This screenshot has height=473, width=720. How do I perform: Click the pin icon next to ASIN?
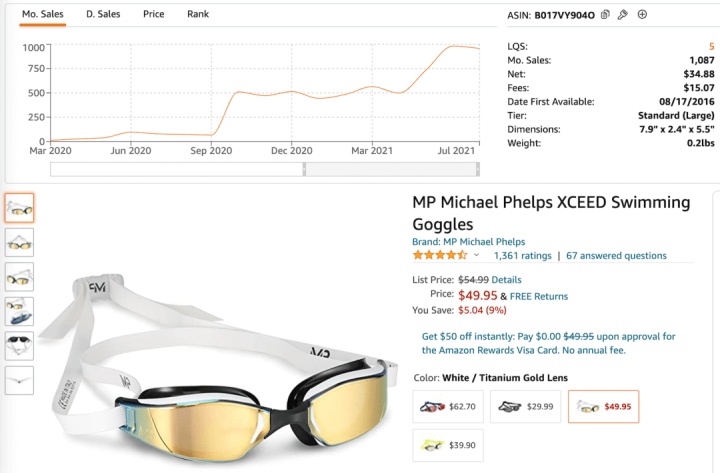click(x=622, y=15)
